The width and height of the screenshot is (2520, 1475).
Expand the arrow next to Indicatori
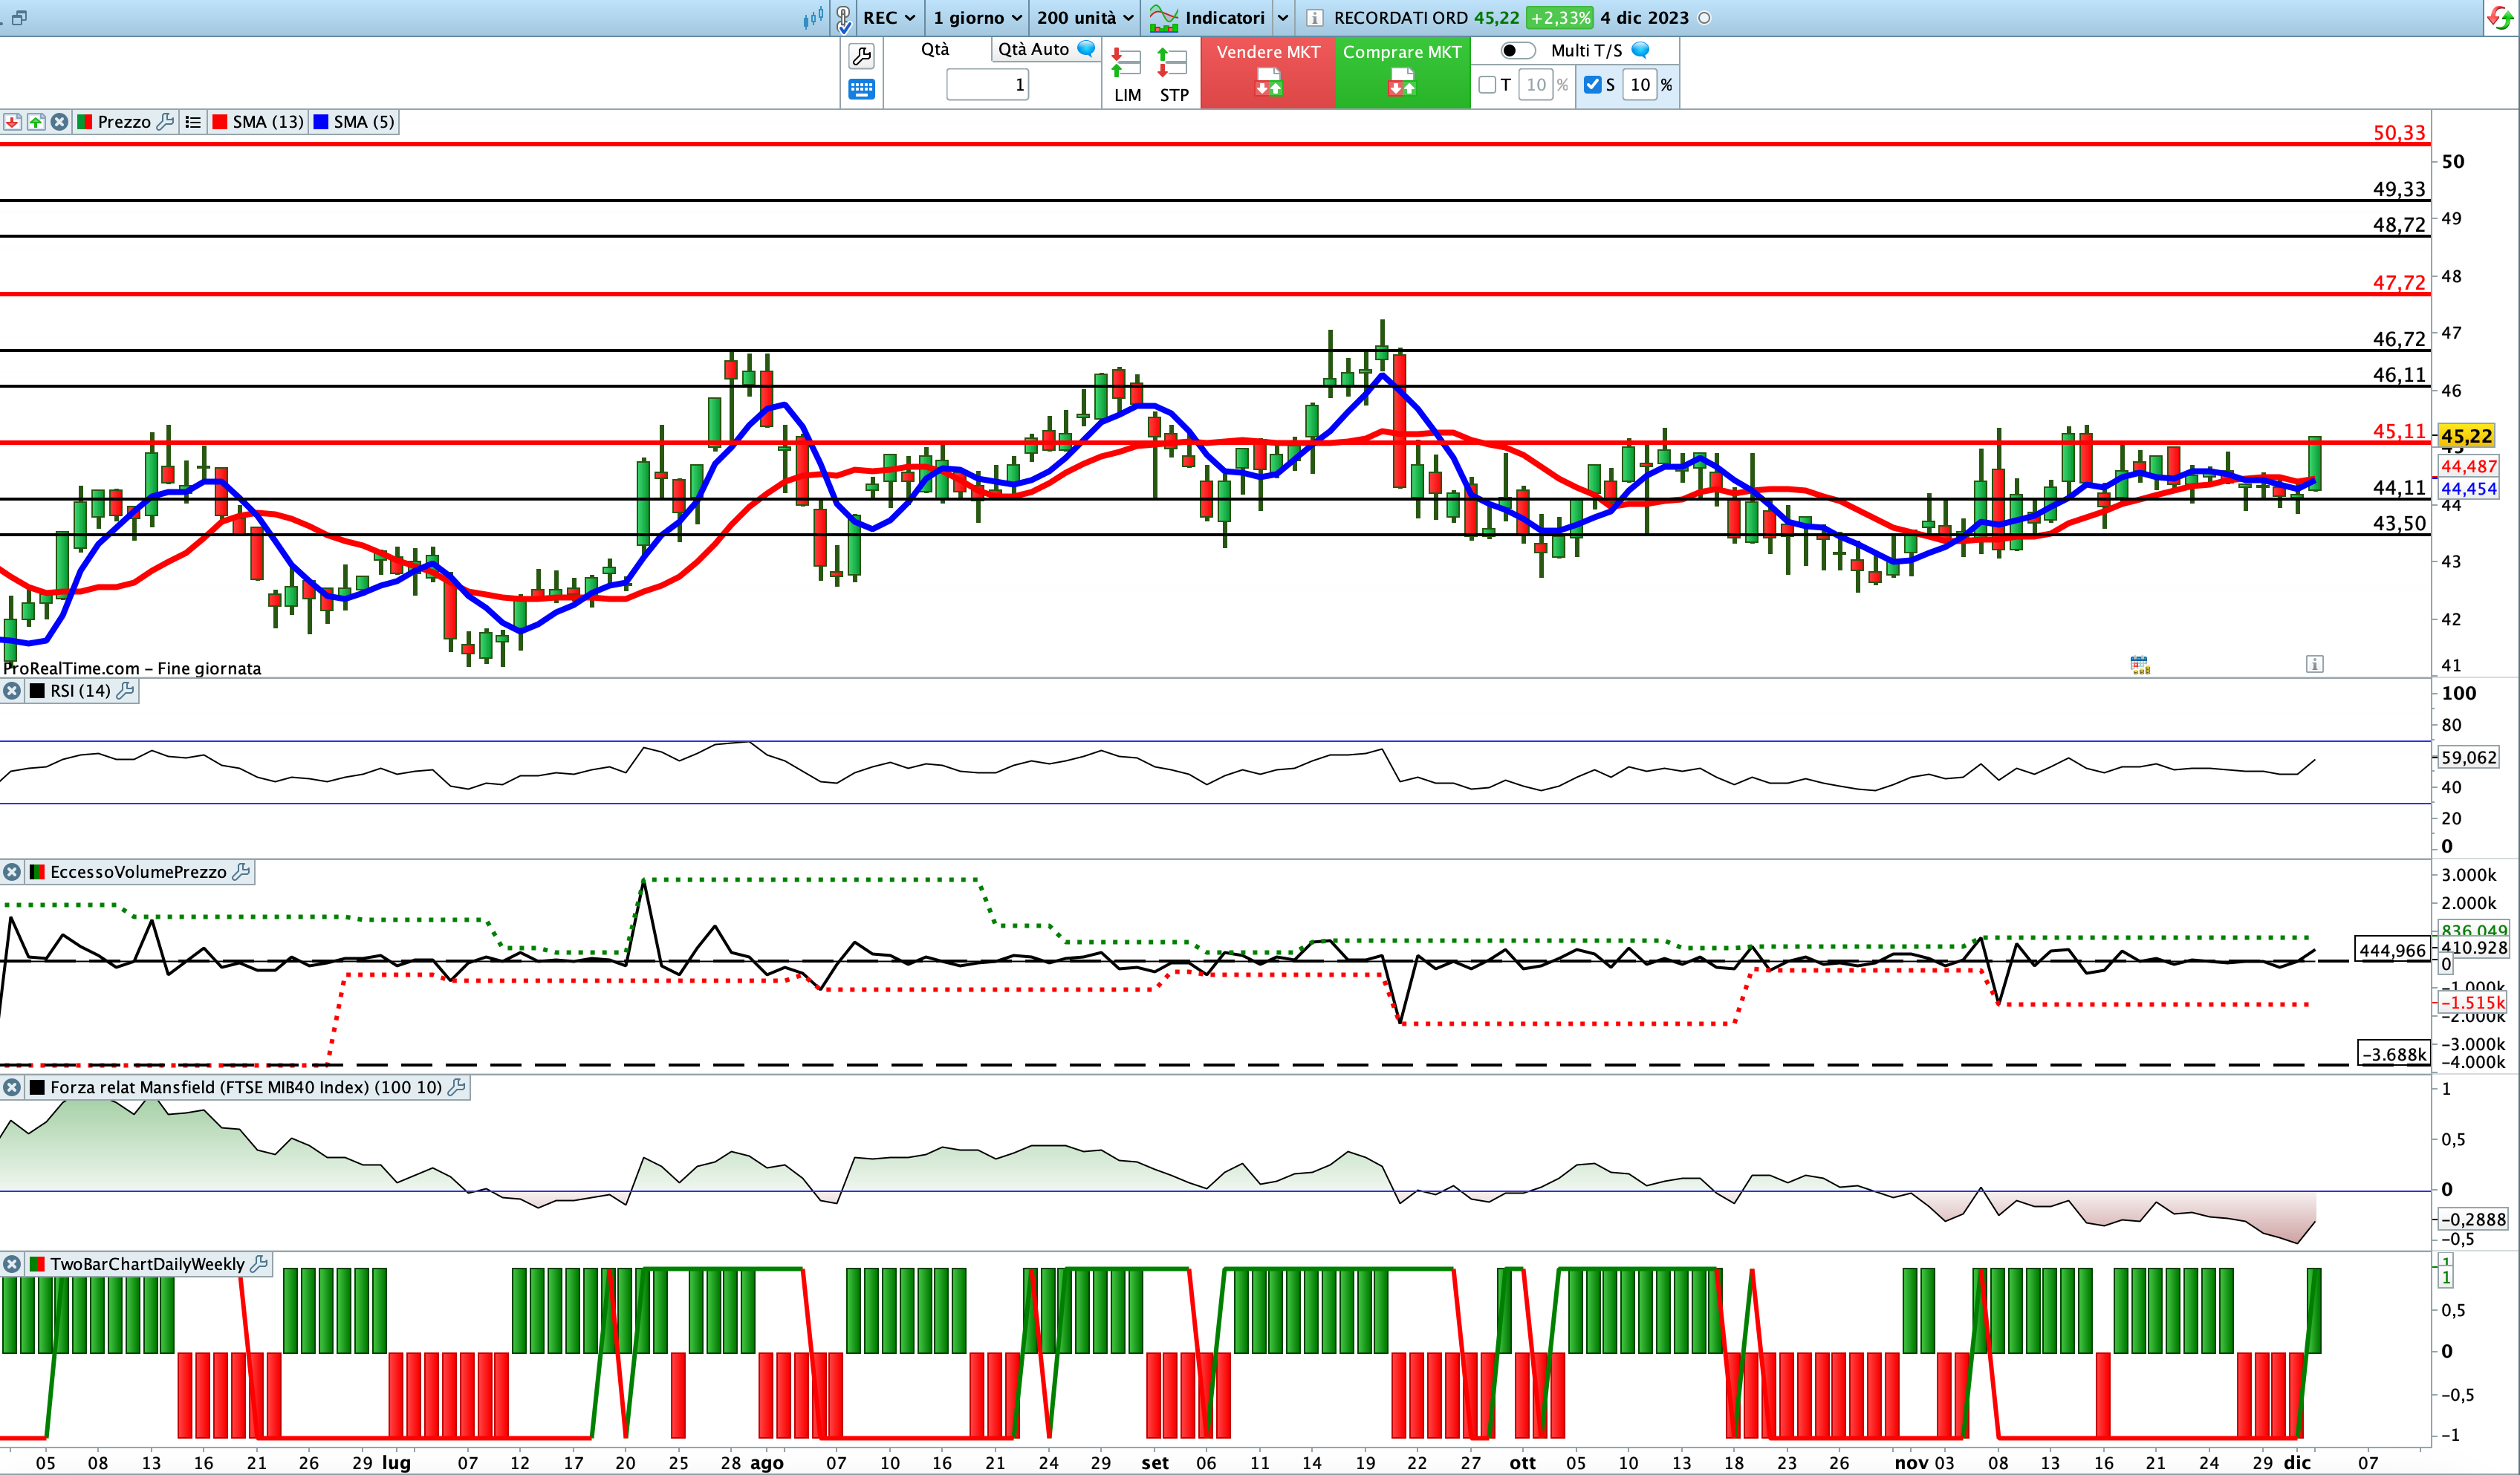coord(1283,18)
